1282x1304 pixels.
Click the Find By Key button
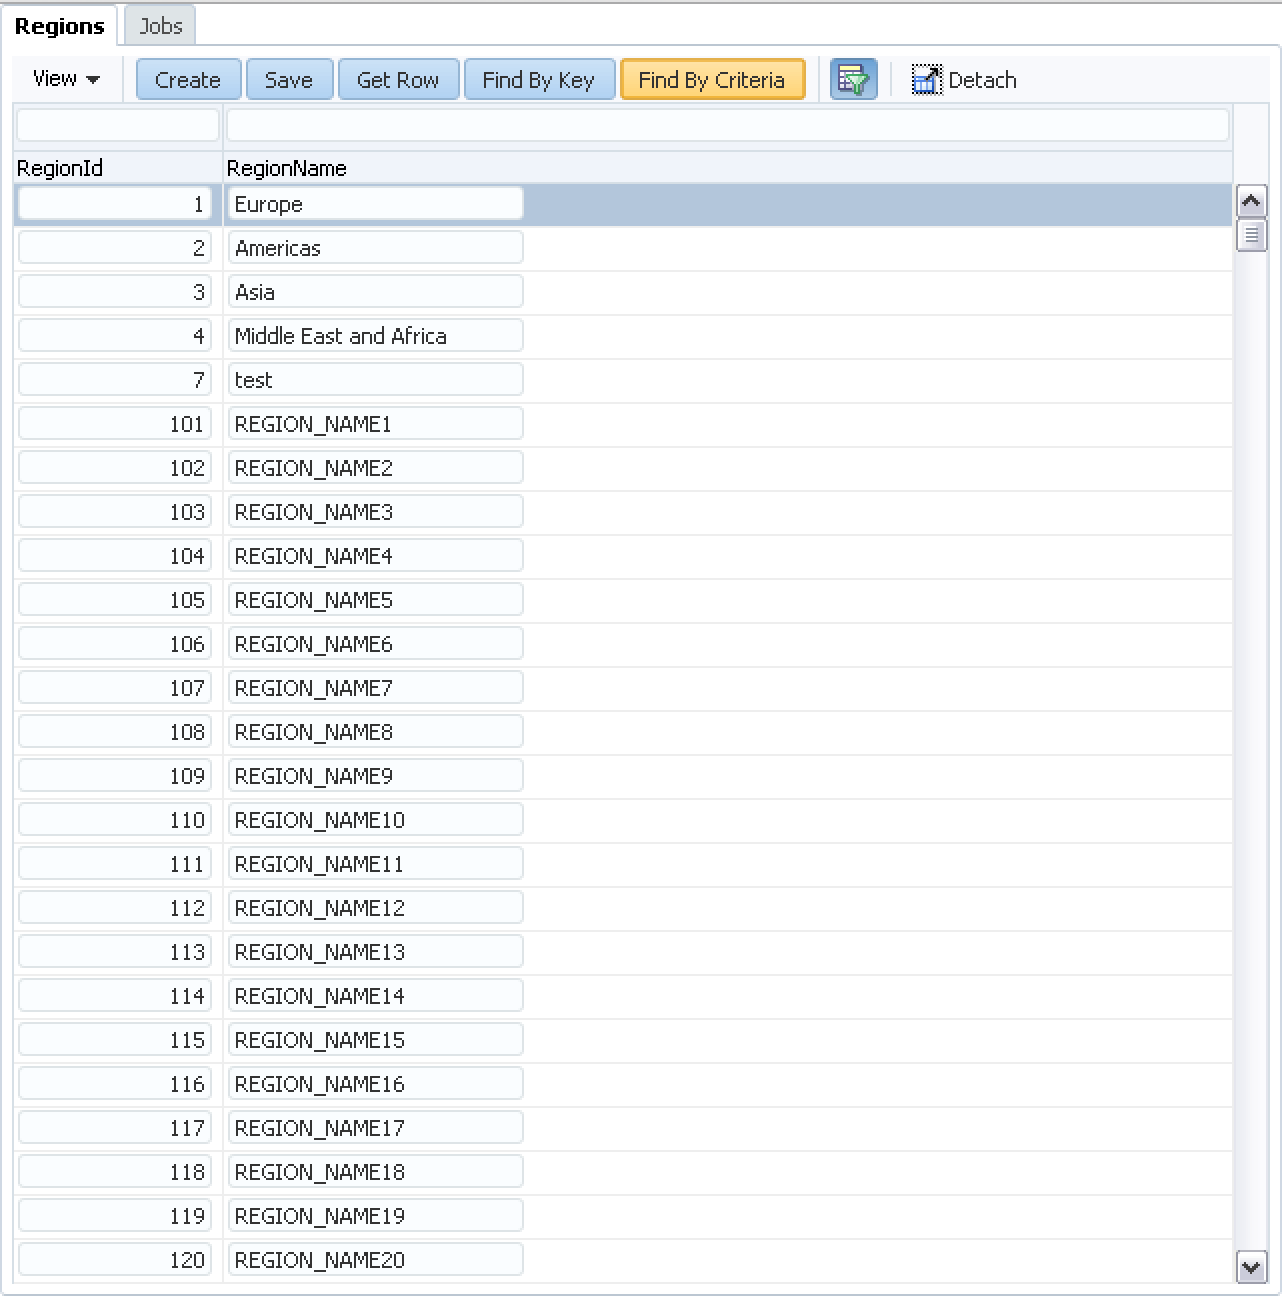pyautogui.click(x=538, y=80)
